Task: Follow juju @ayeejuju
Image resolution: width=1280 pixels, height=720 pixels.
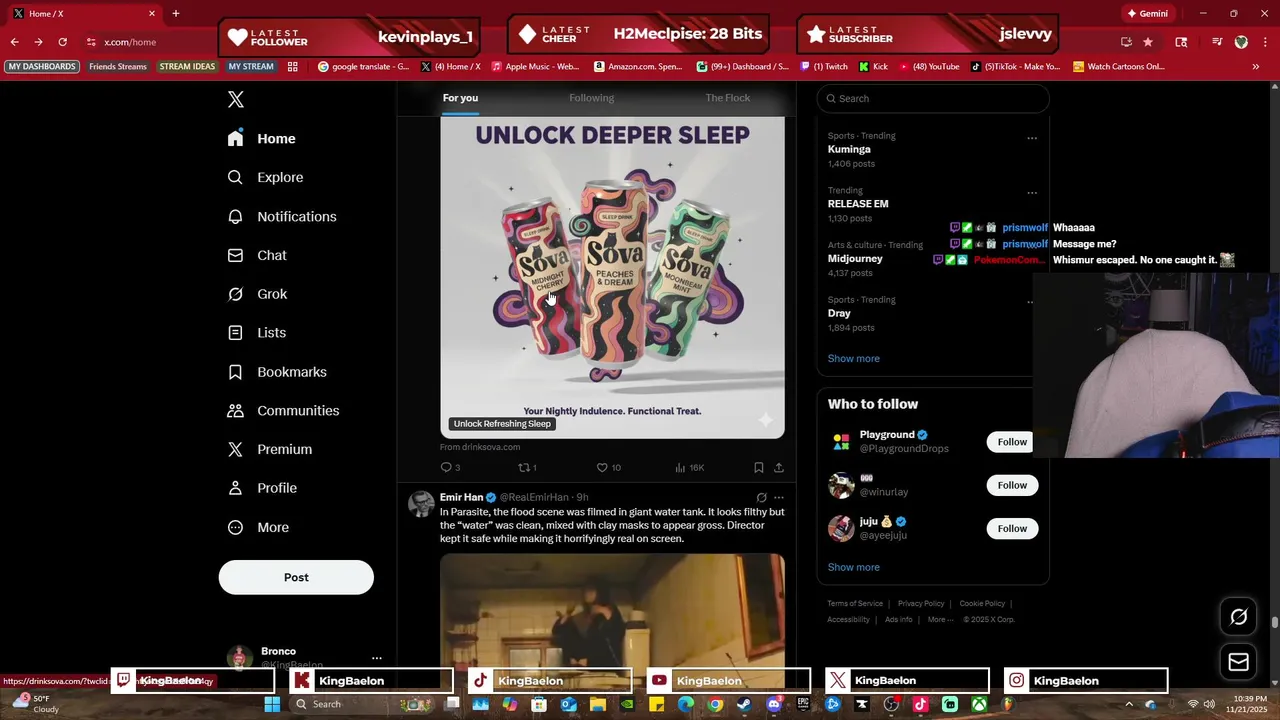Action: click(1012, 528)
